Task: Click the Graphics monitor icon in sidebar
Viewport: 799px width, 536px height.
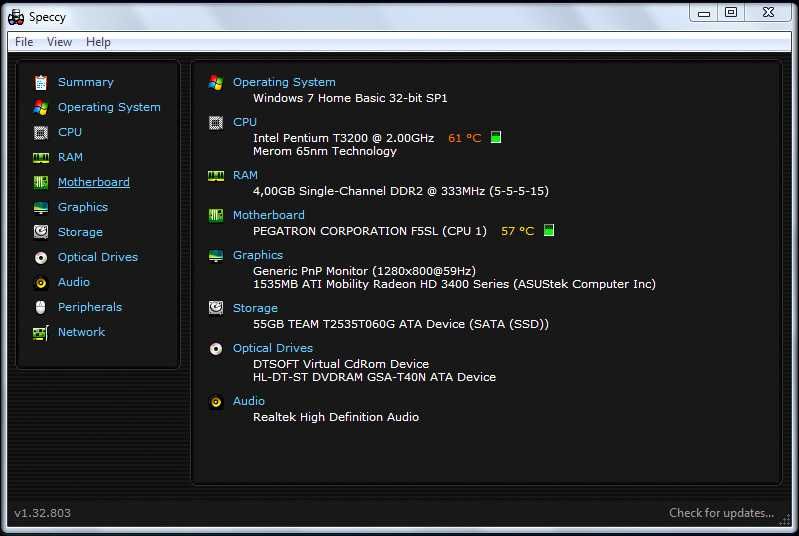Action: (x=41, y=207)
